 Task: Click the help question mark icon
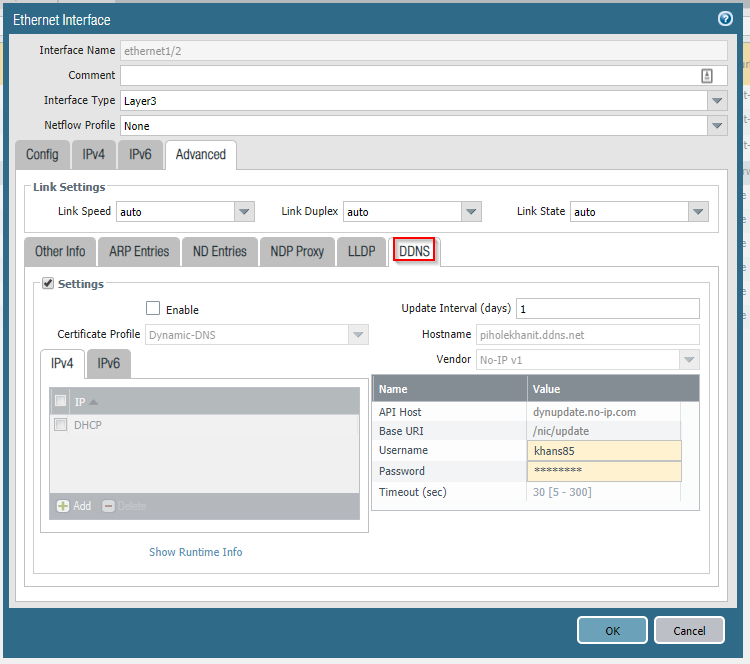coord(725,19)
